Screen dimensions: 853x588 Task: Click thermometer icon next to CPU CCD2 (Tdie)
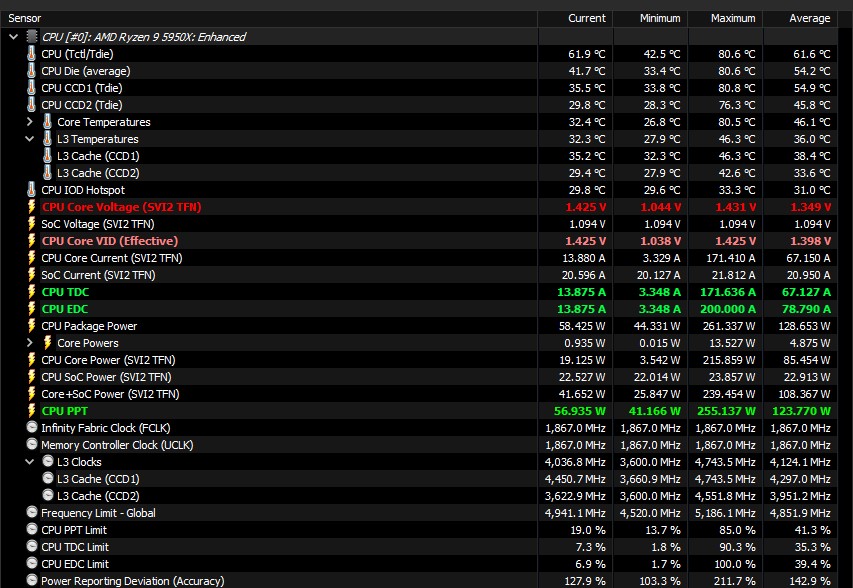tap(32, 104)
